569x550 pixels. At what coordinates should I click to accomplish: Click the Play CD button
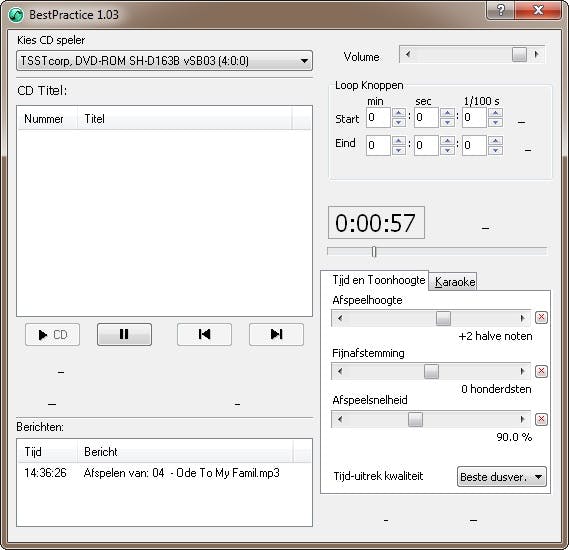tap(53, 334)
